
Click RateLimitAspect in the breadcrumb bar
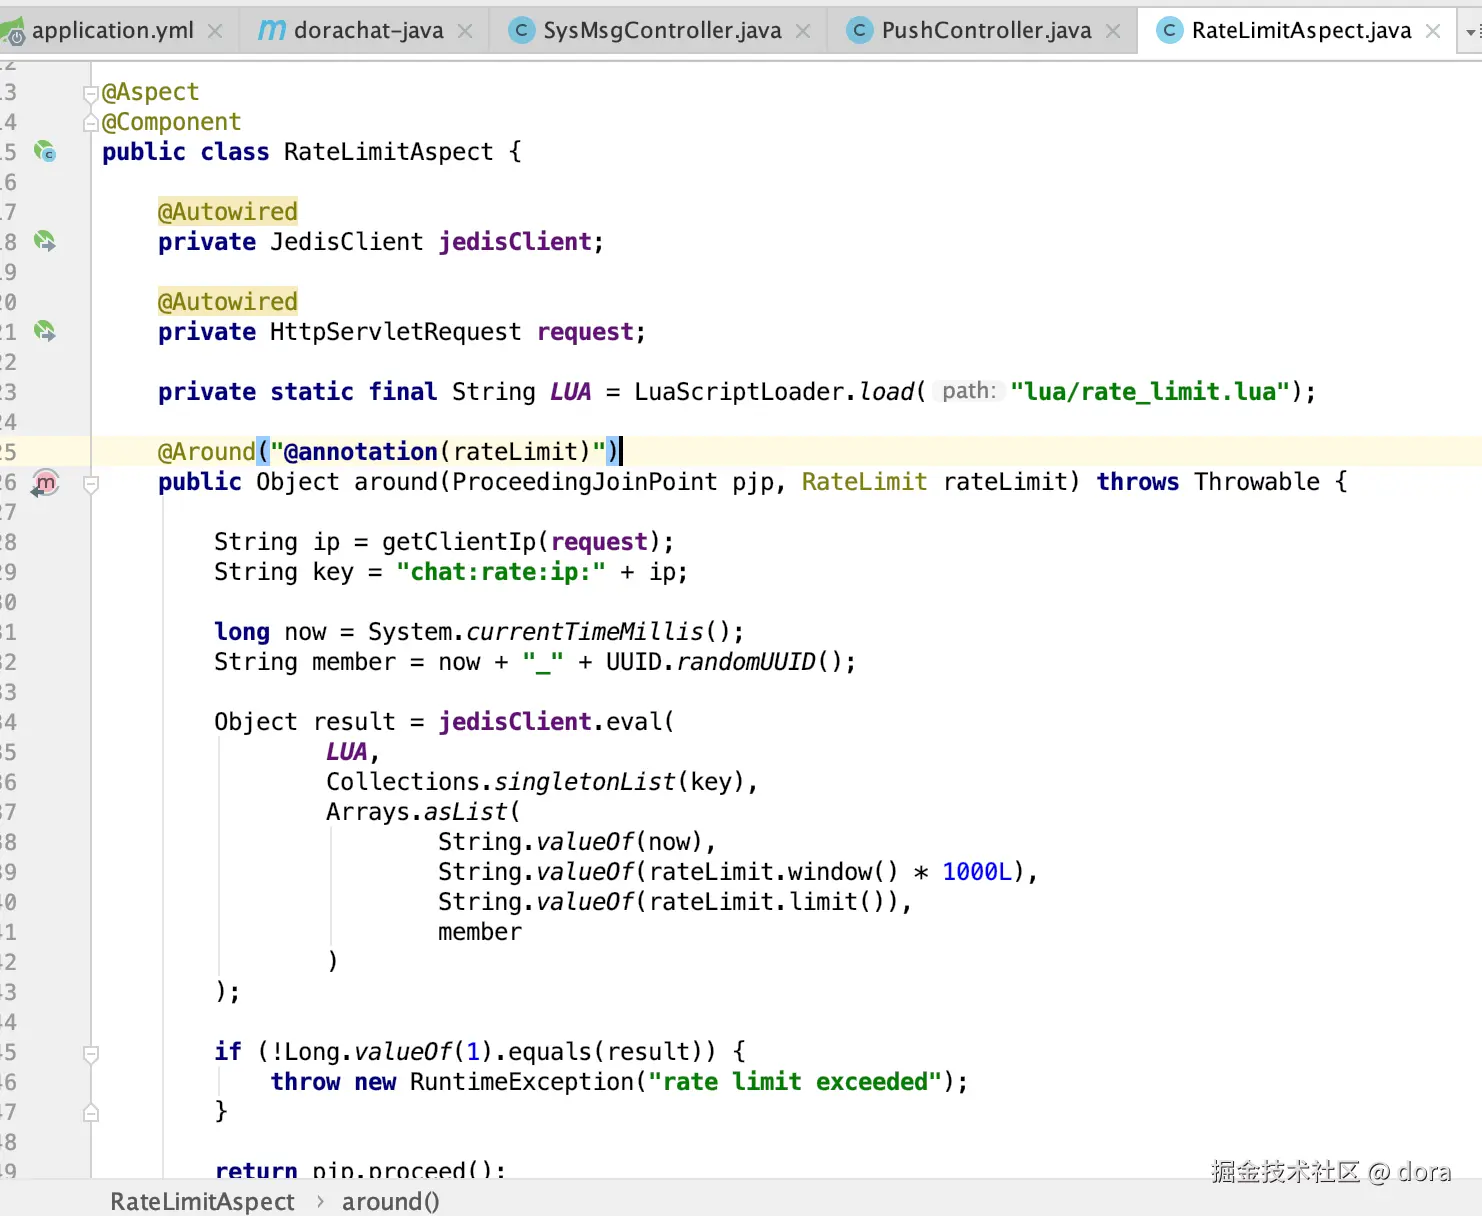tap(202, 1201)
